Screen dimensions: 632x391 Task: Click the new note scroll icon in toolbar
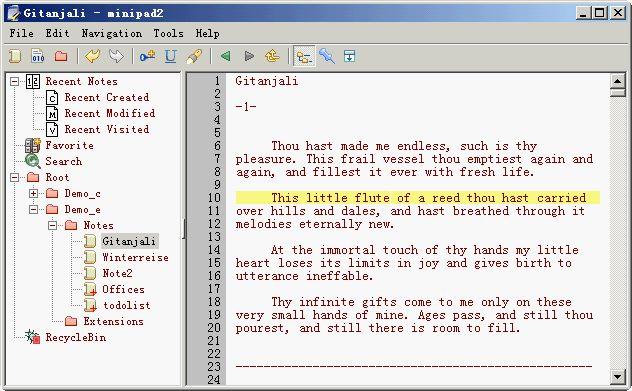(15, 56)
